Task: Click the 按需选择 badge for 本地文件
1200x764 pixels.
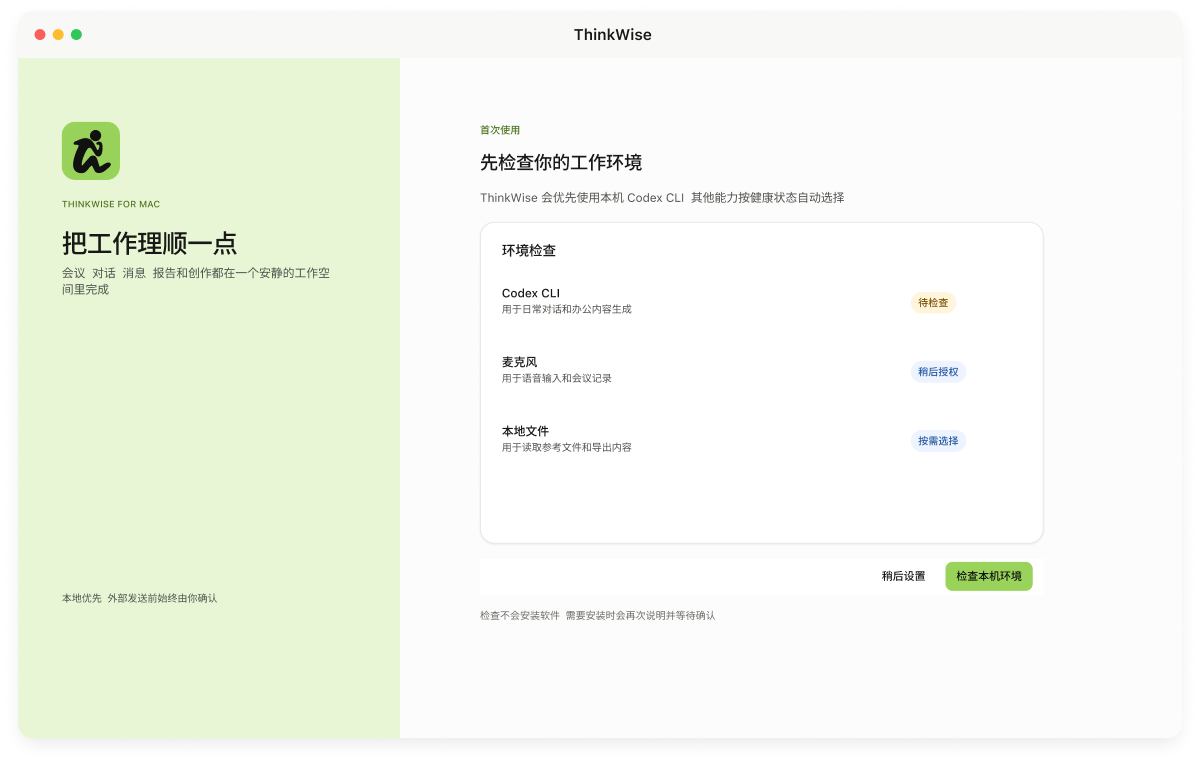Action: point(938,440)
